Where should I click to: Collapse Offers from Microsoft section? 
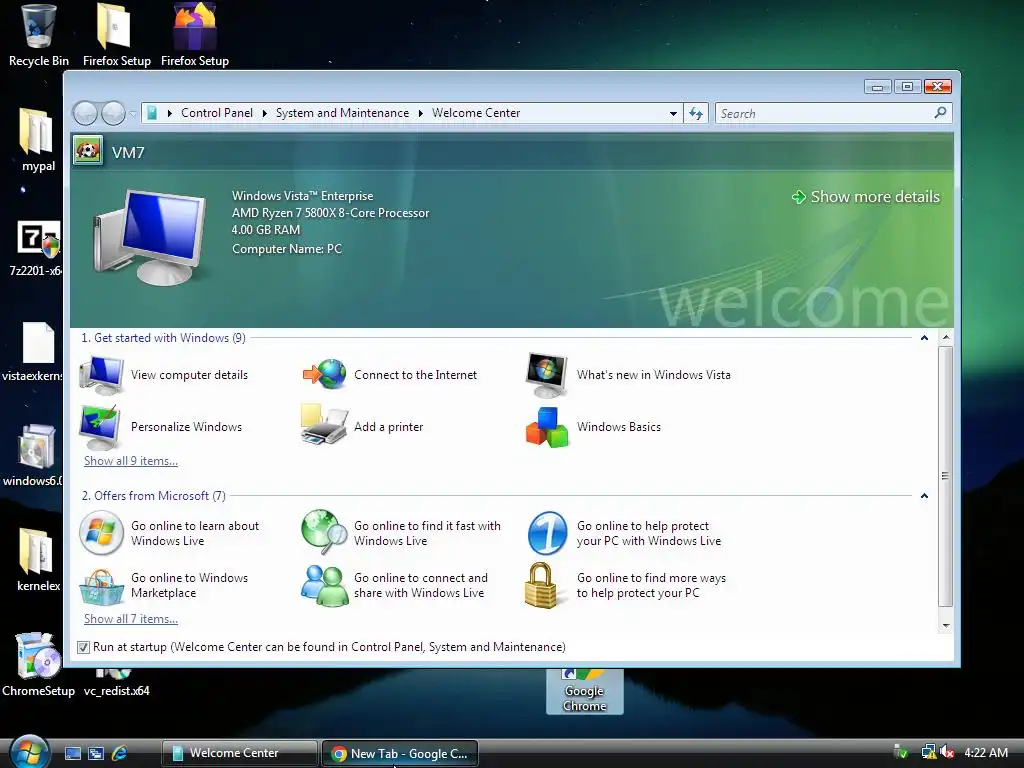pos(924,496)
